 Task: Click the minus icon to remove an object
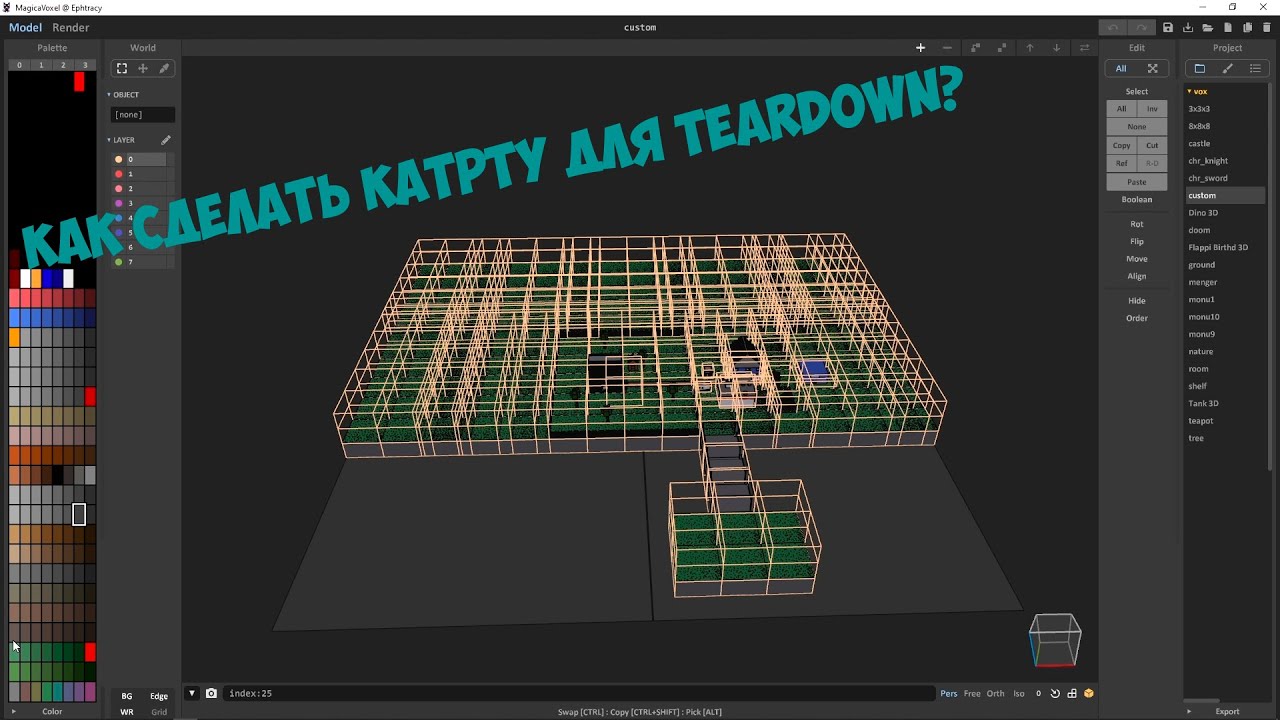pos(948,48)
